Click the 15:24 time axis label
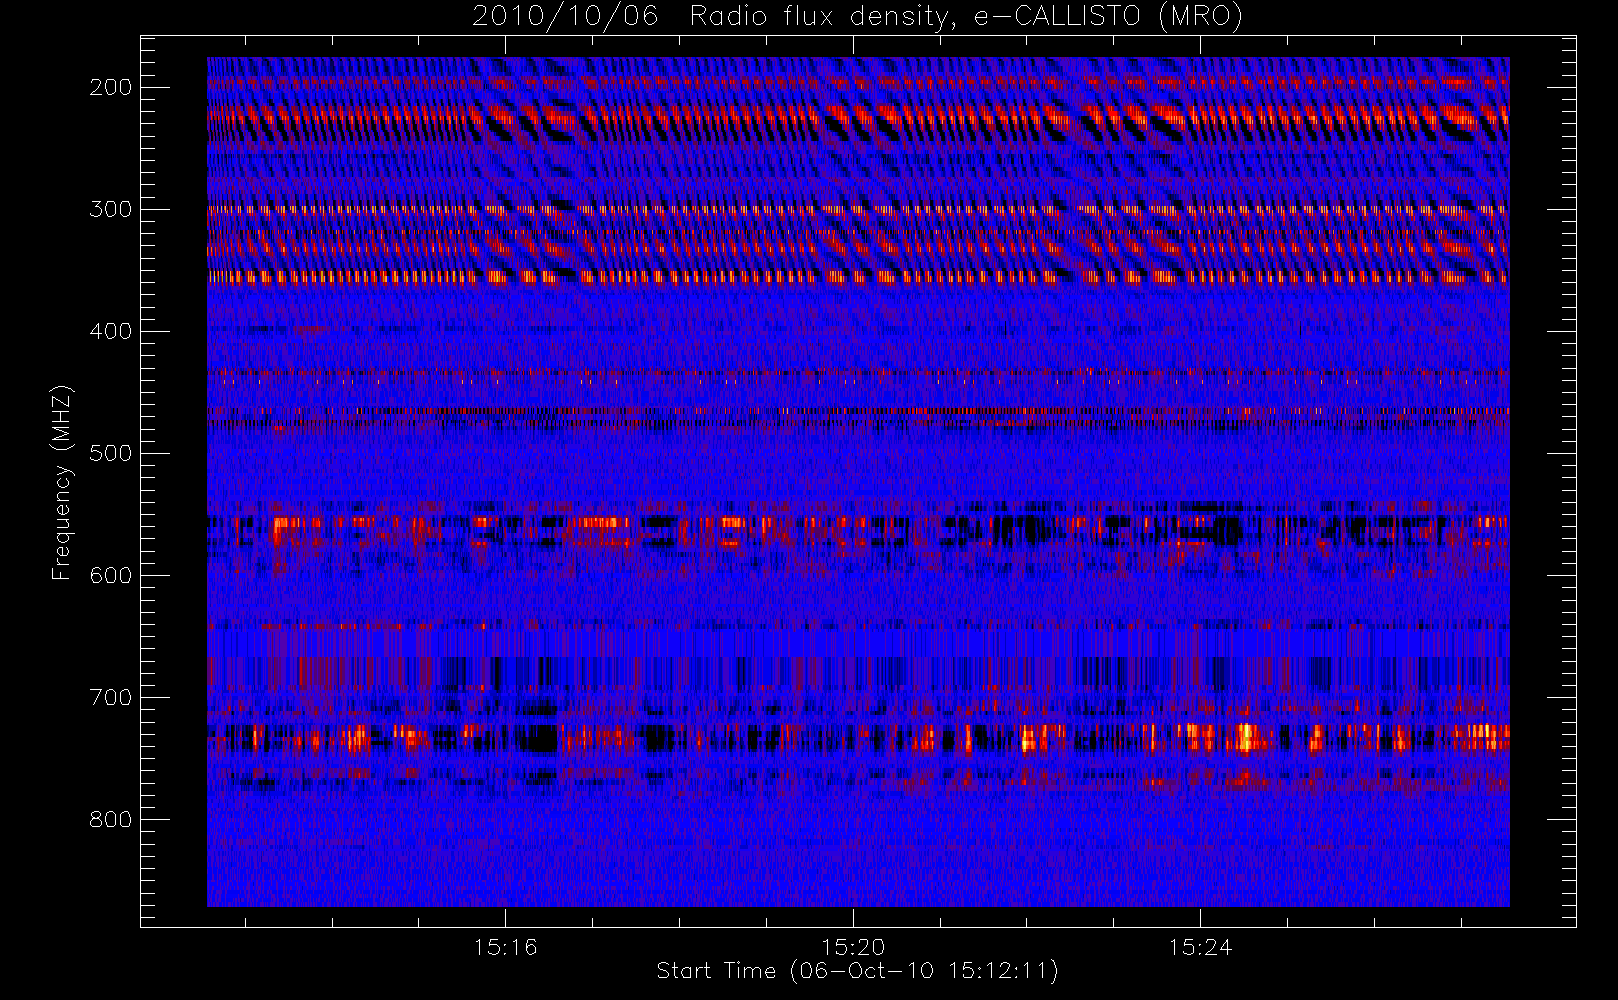1618x1000 pixels. point(1200,947)
